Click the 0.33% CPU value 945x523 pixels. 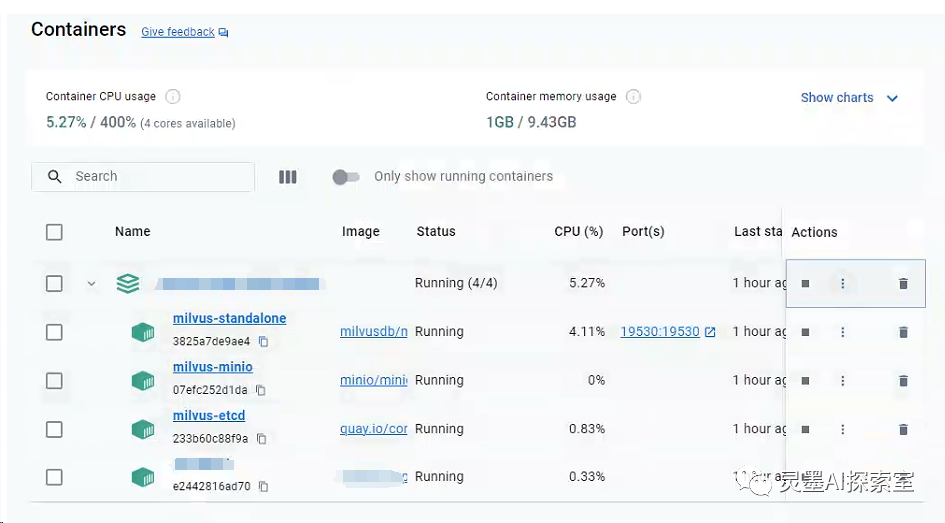coord(587,477)
